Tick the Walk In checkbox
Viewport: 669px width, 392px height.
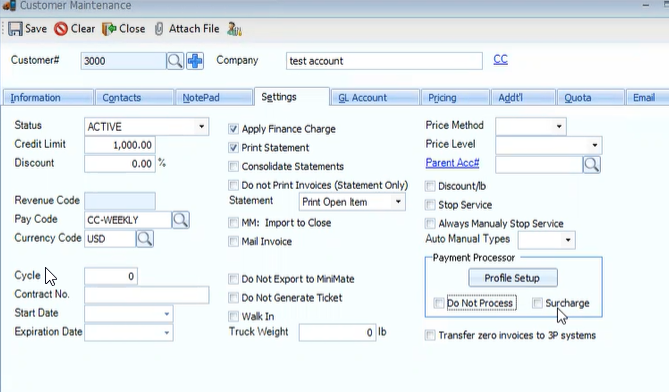click(233, 317)
